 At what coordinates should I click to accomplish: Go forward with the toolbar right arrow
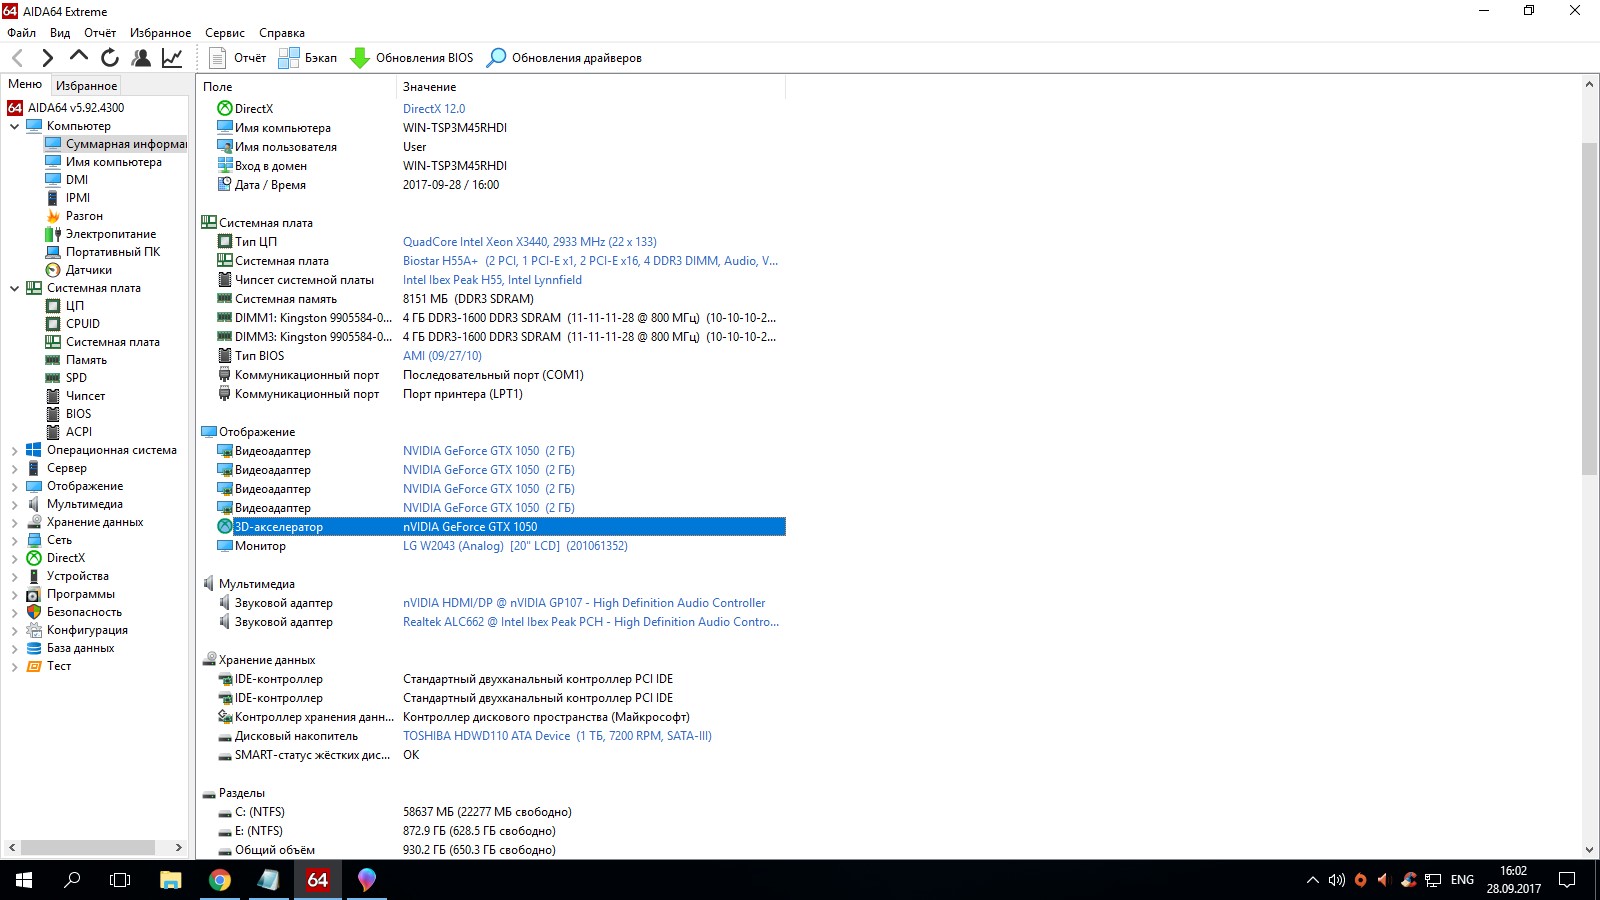(x=48, y=58)
